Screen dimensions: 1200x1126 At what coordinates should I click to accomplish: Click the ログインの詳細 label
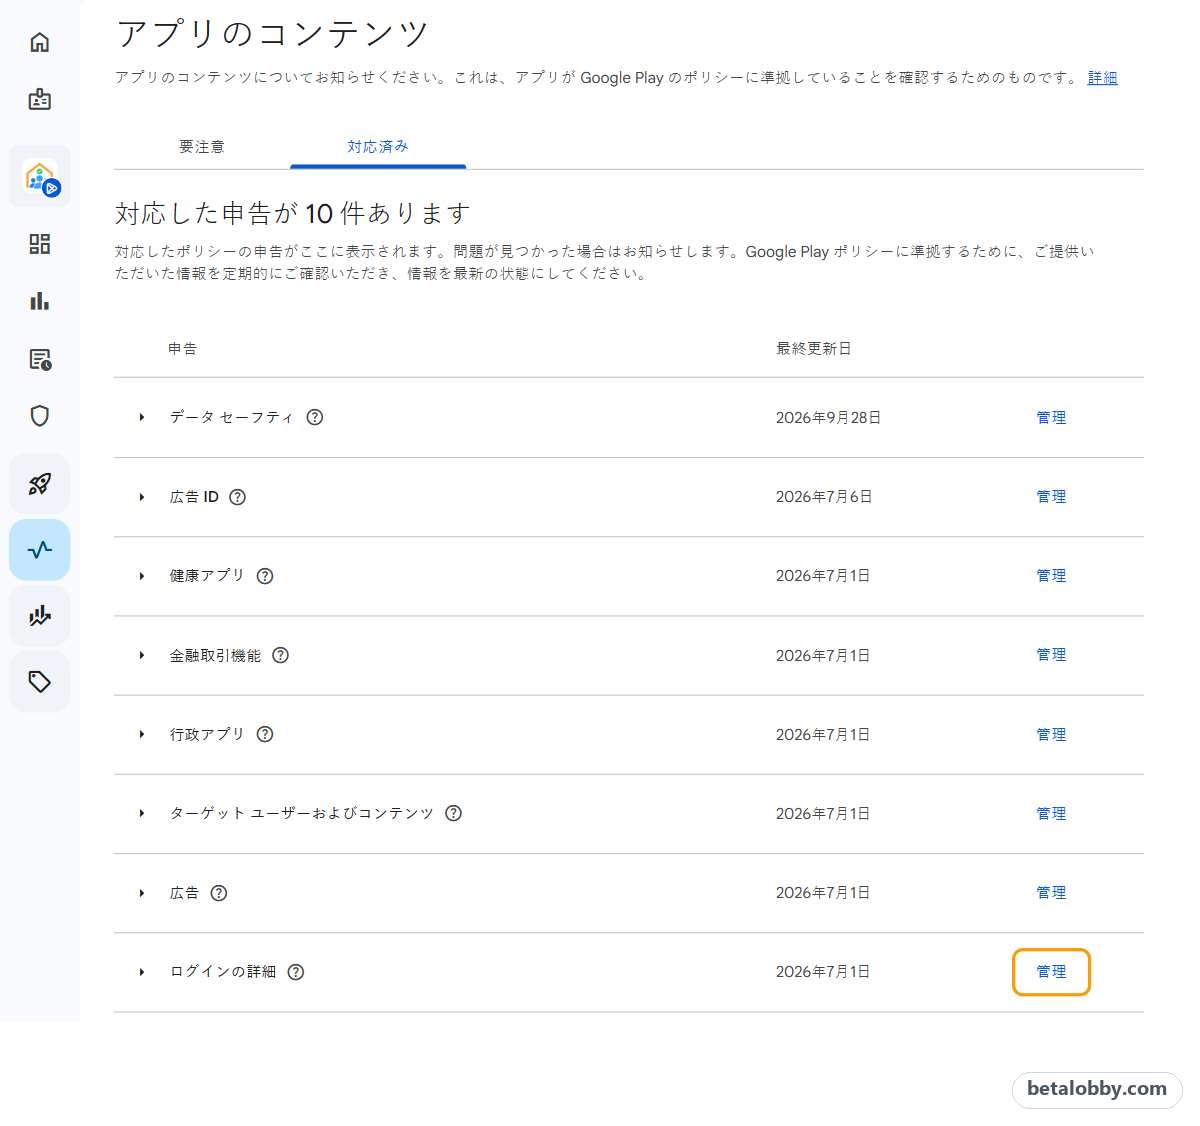pos(223,972)
